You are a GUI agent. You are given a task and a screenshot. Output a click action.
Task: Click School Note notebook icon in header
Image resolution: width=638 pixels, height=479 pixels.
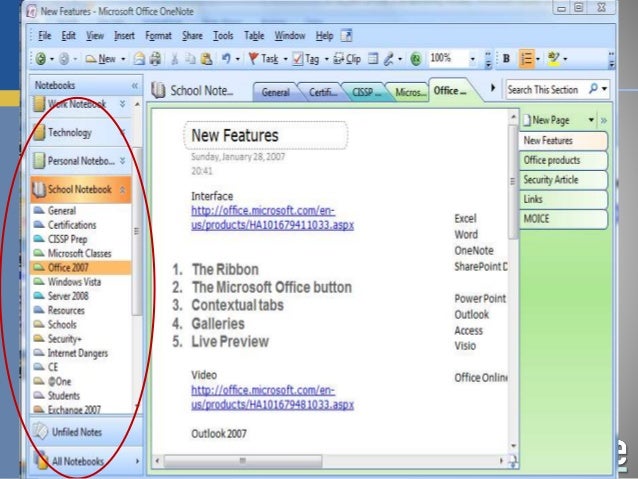coord(158,90)
